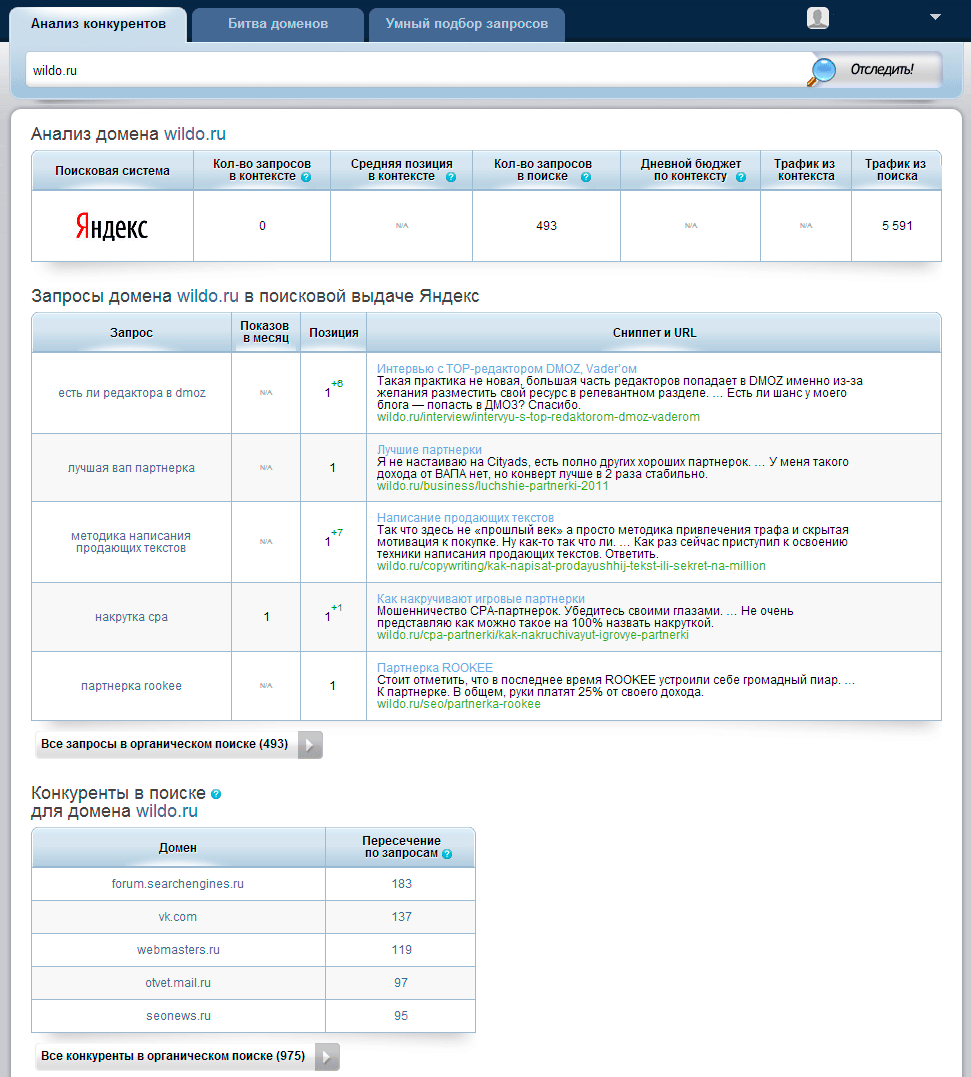Open competitor vk.com
Image resolution: width=971 pixels, height=1077 pixels.
178,917
